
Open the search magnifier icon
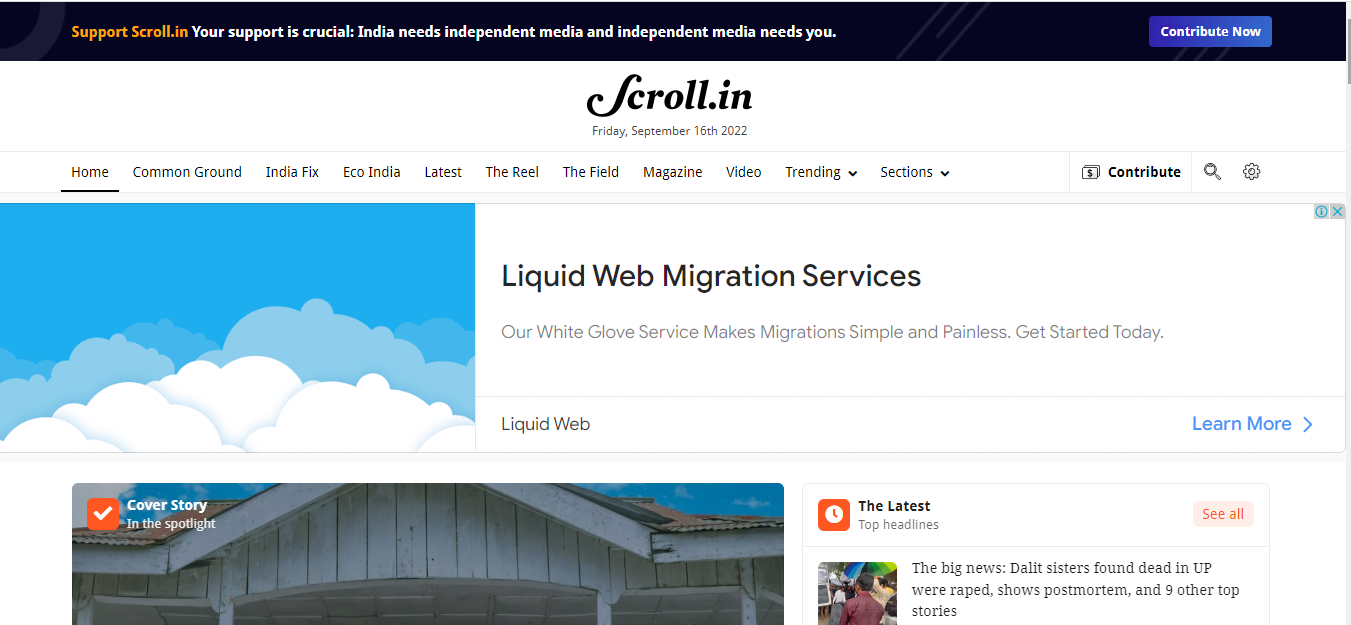(1212, 172)
